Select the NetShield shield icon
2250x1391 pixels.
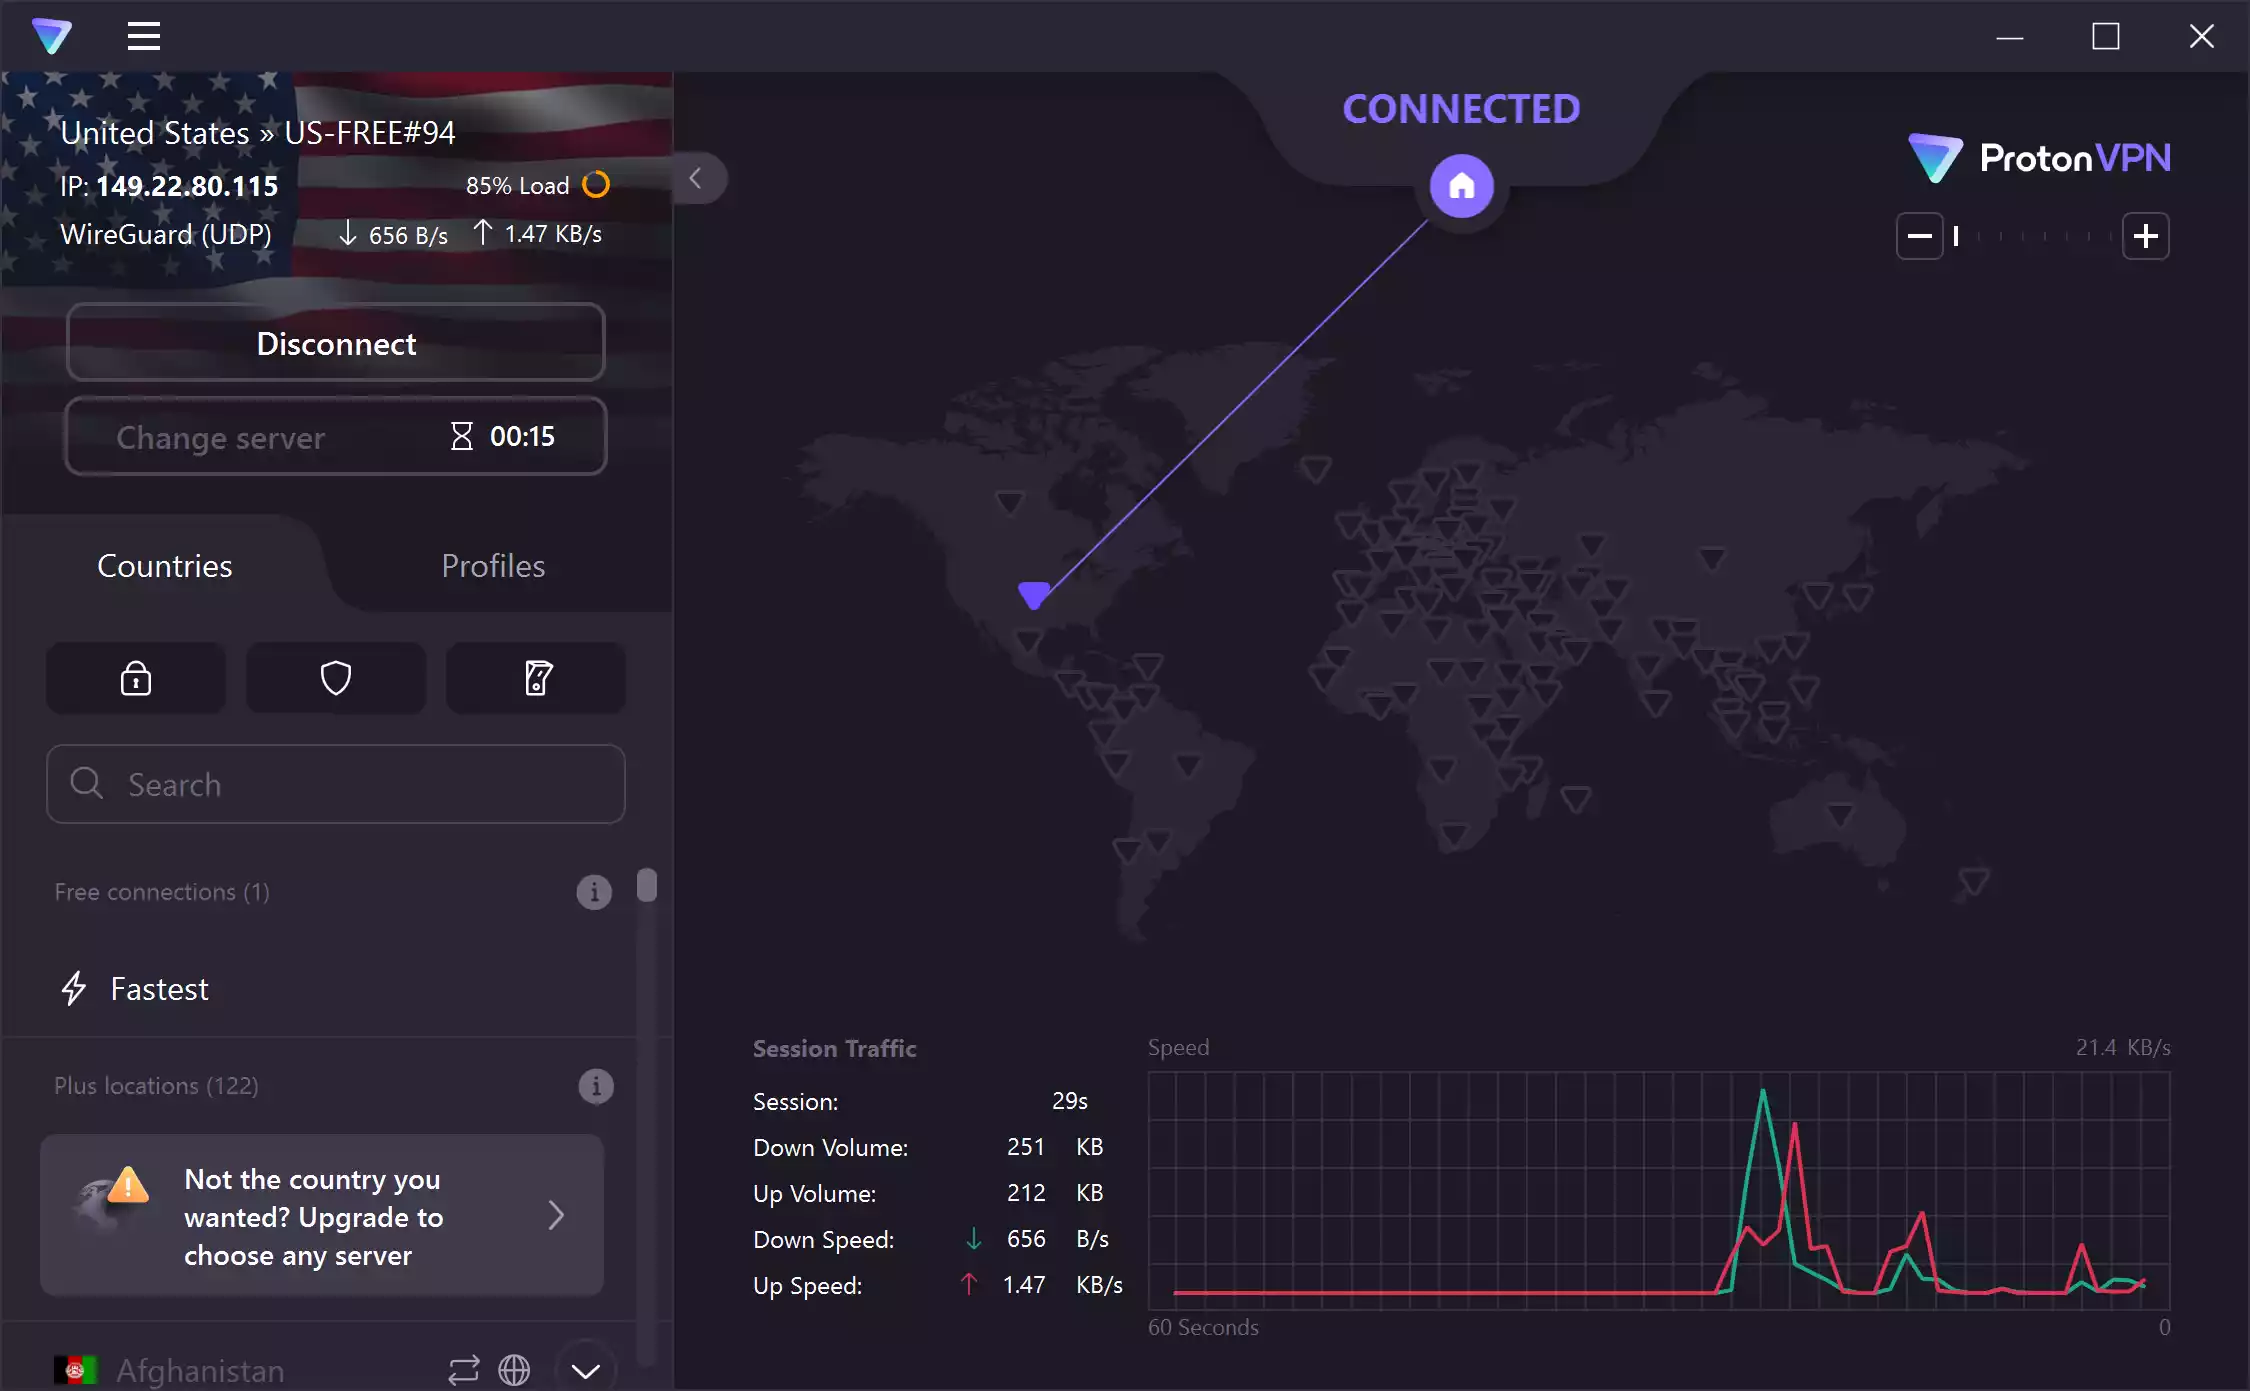pos(335,678)
